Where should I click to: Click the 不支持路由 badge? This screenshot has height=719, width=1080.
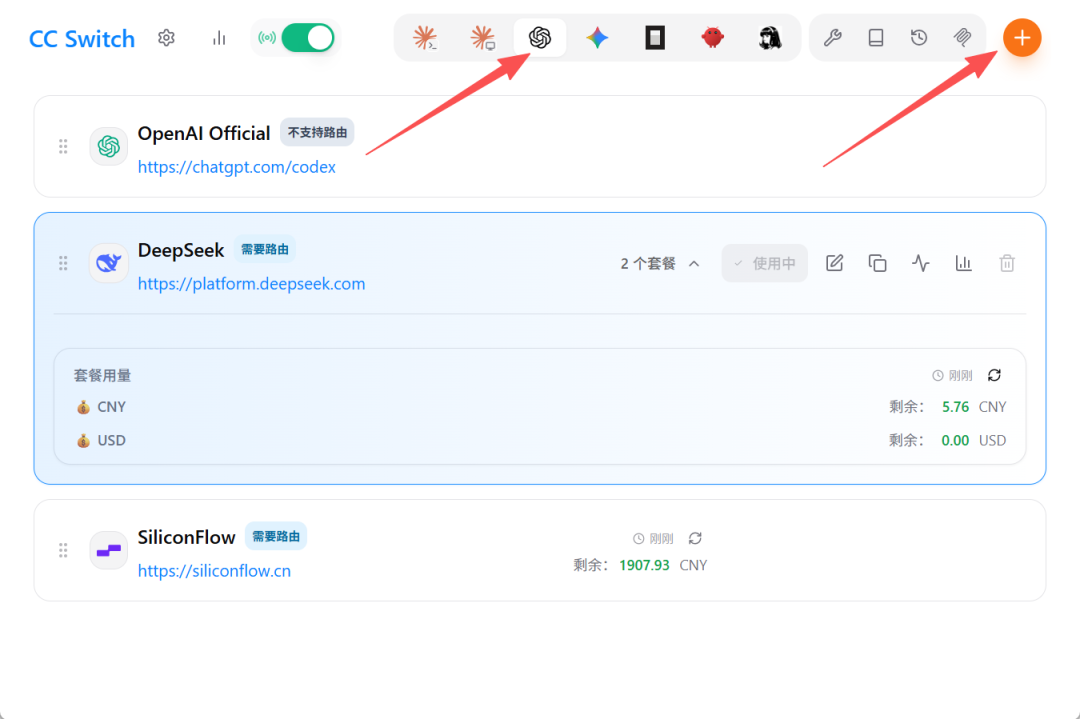click(317, 132)
